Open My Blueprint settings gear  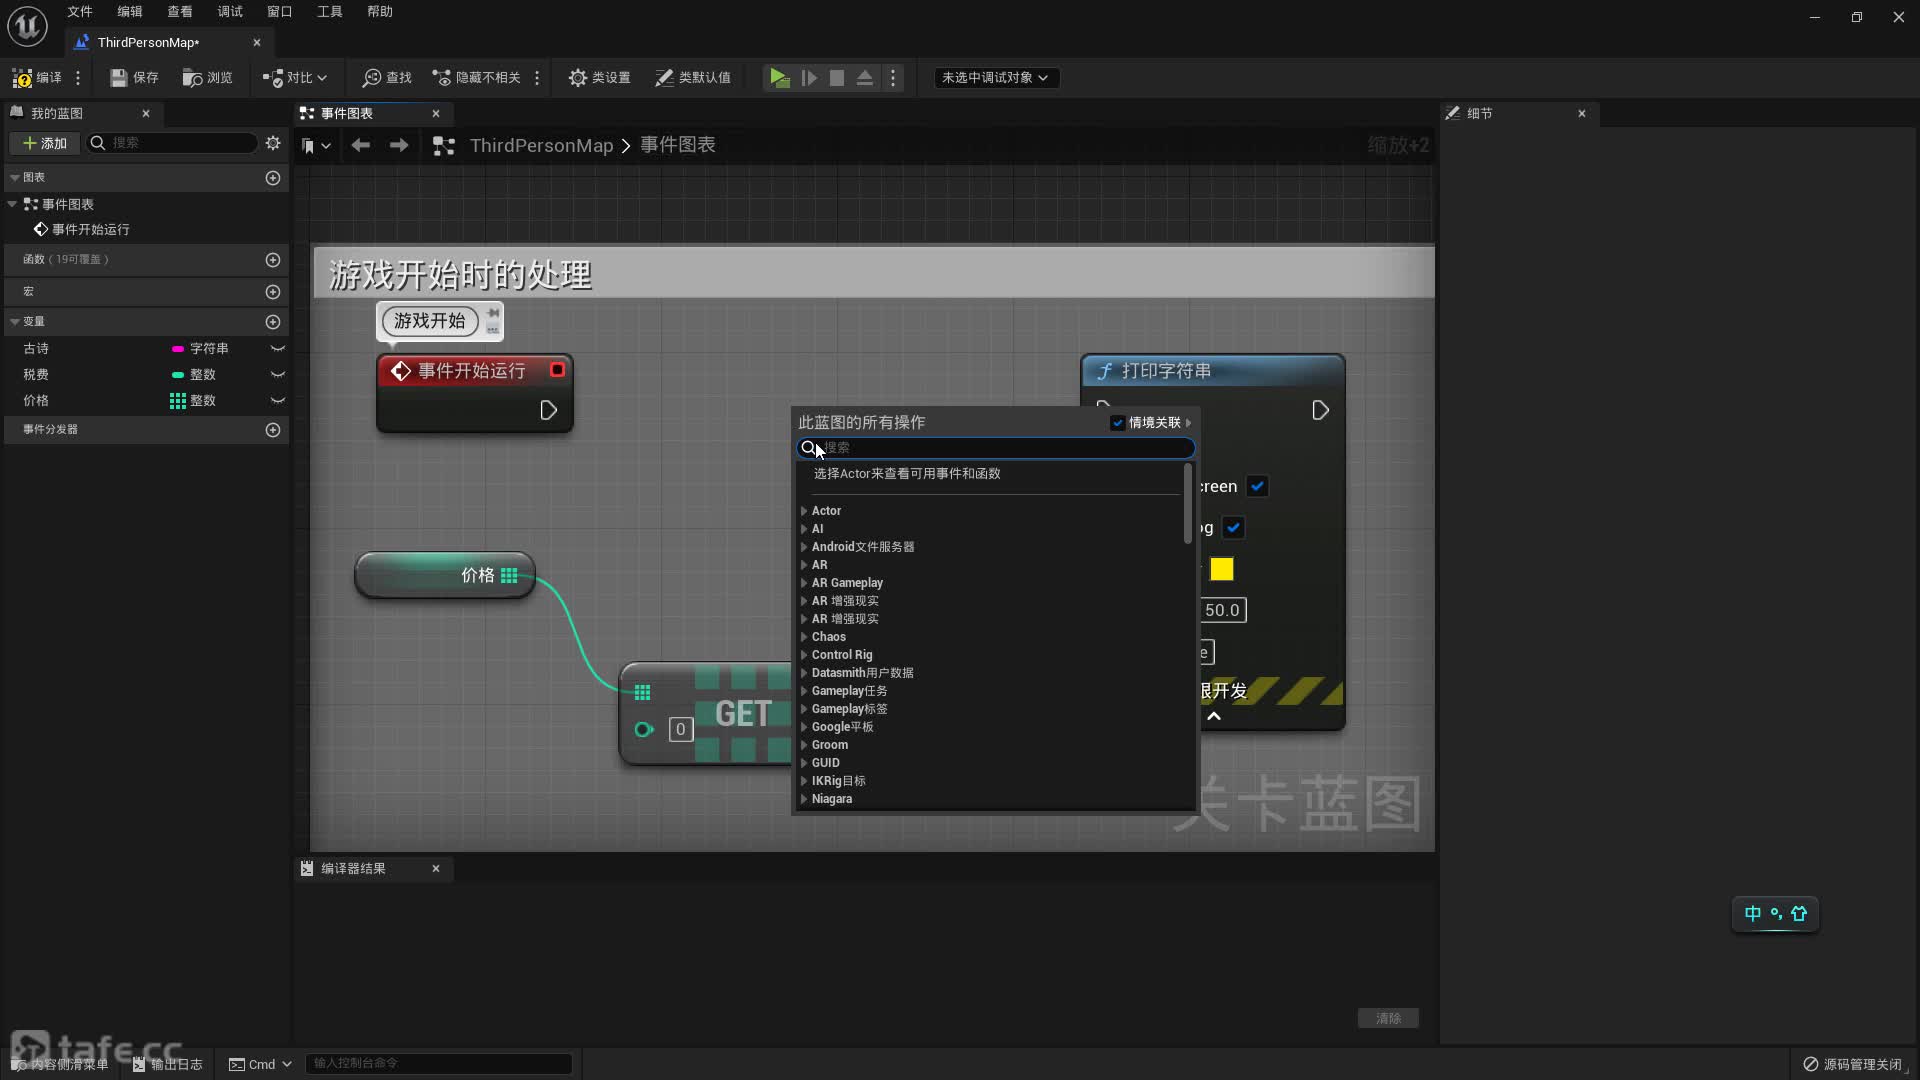[273, 143]
